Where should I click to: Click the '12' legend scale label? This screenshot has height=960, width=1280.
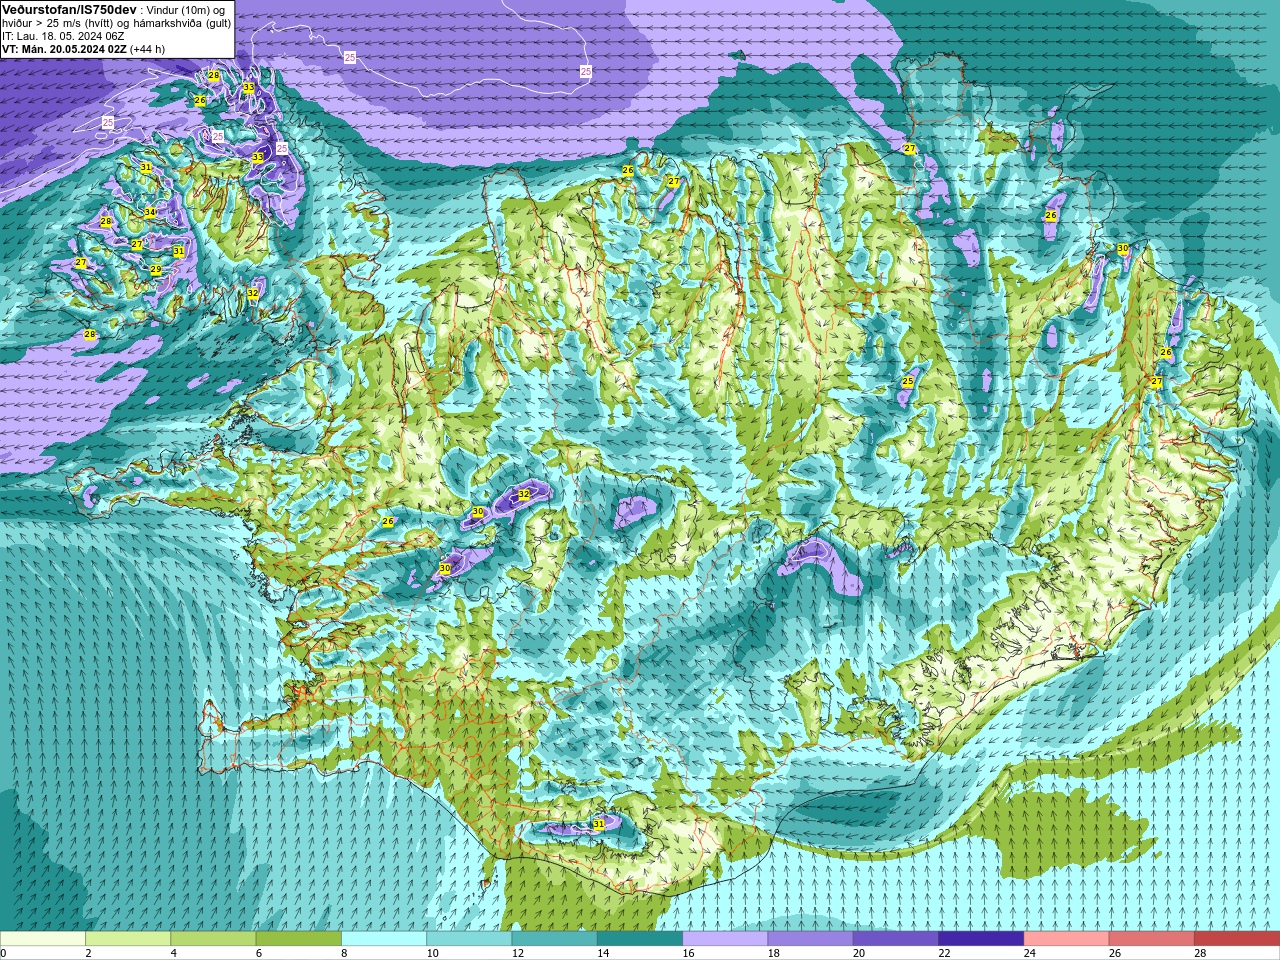click(519, 953)
